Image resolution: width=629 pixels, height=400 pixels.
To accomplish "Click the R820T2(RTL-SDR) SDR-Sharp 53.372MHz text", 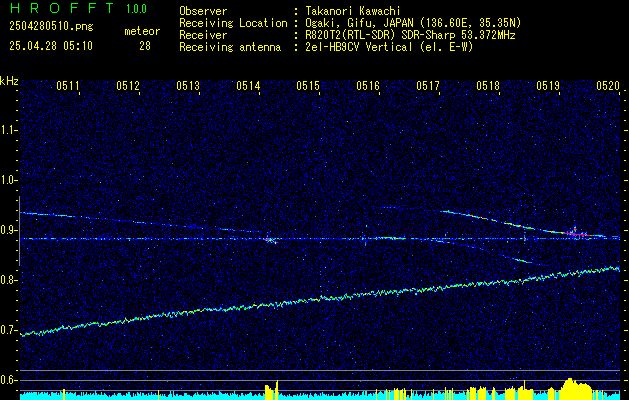I will click(410, 35).
